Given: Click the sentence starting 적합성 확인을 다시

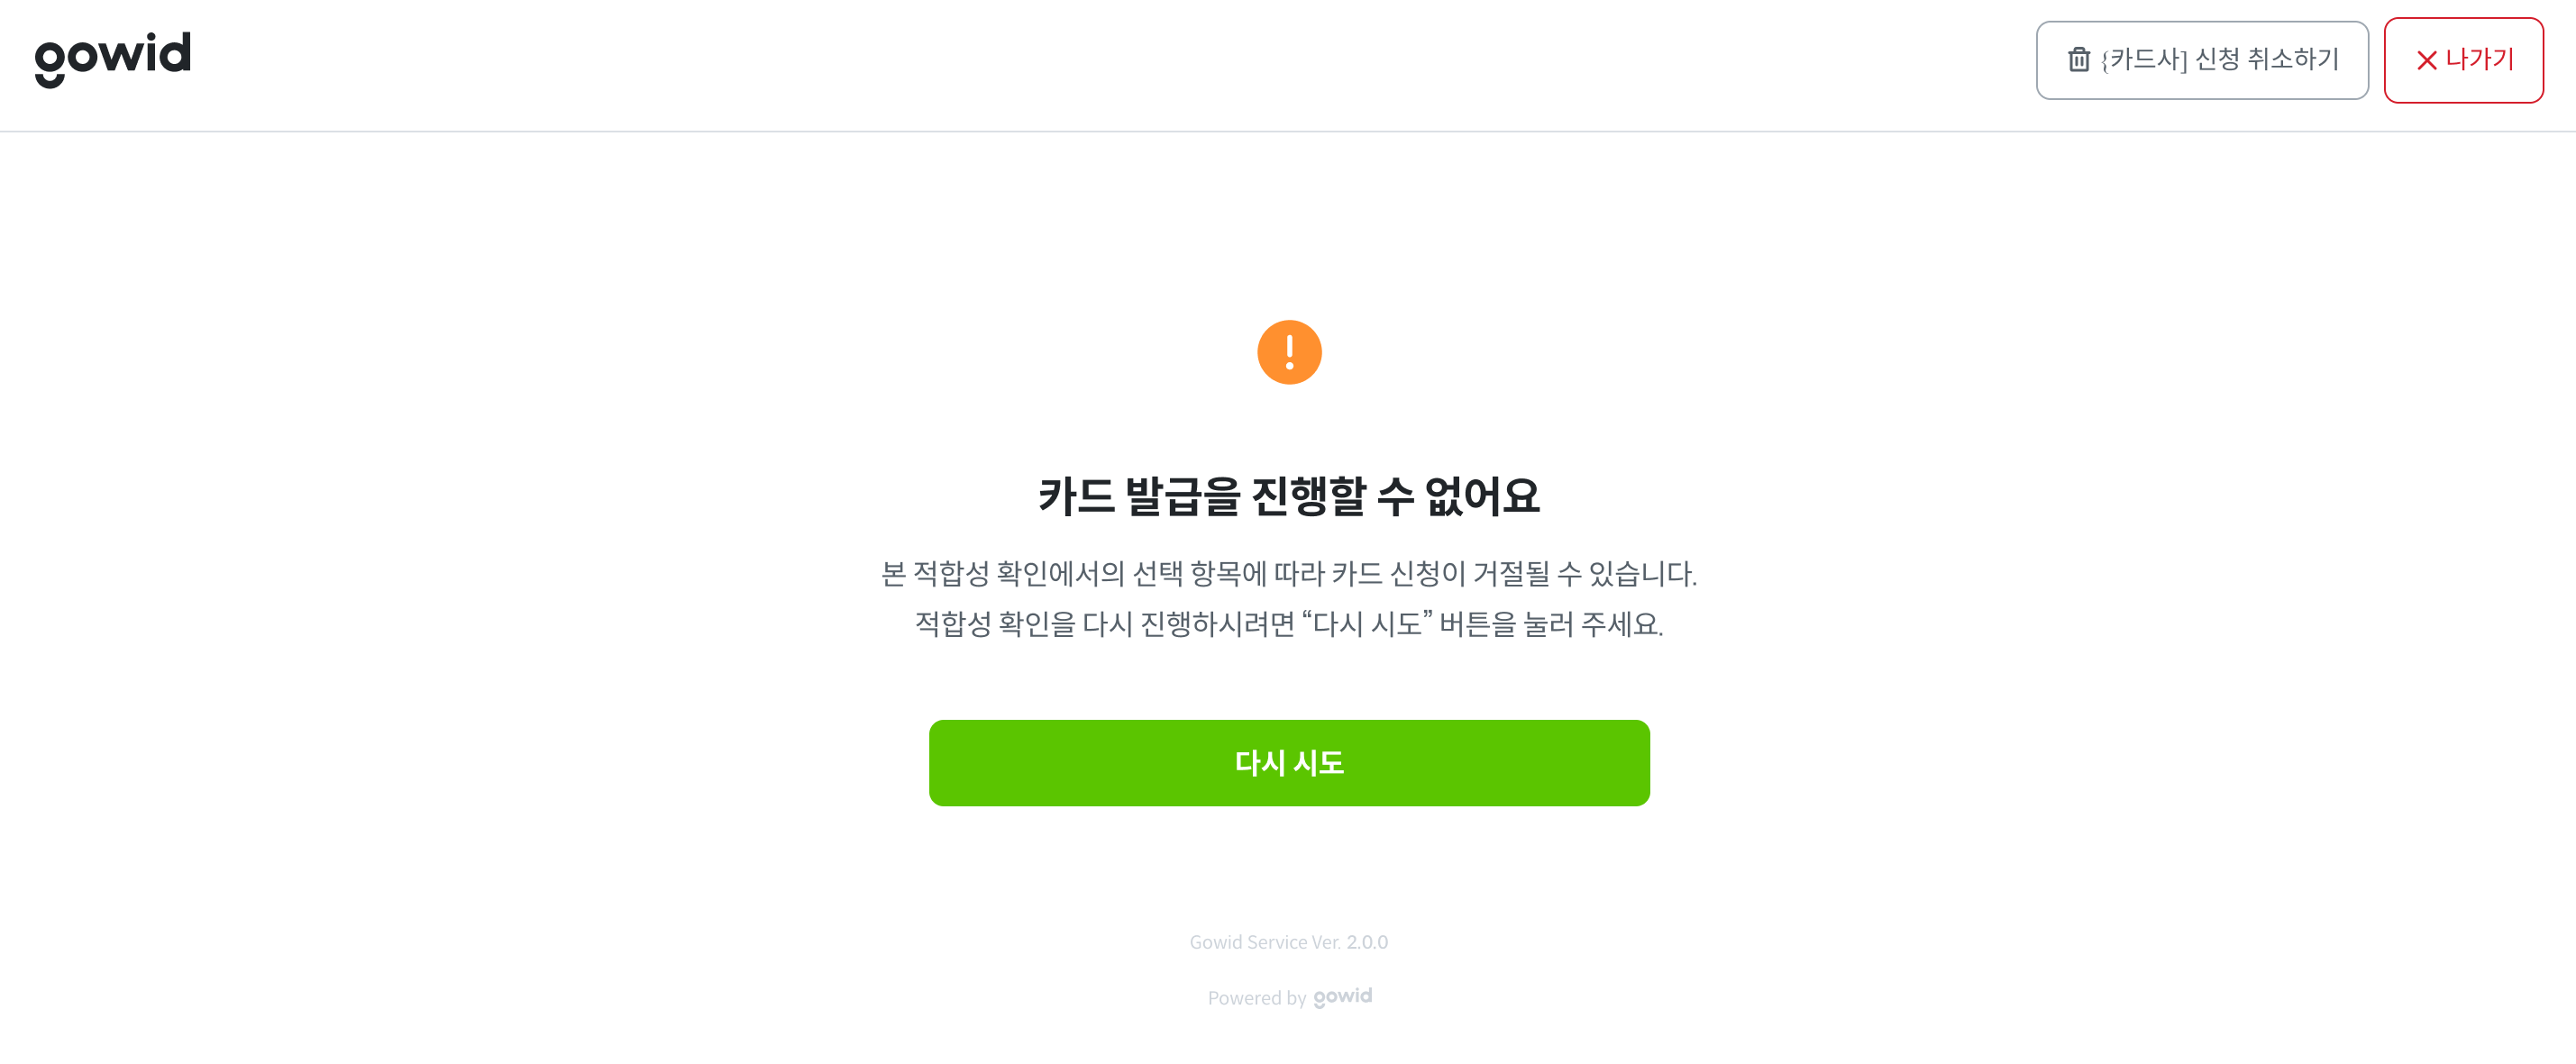Looking at the screenshot, I should (1289, 624).
